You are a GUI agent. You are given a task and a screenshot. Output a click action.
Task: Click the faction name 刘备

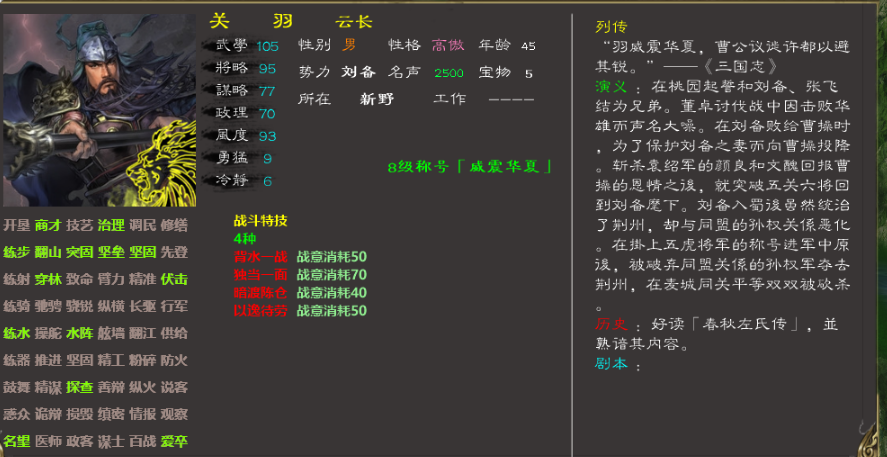(358, 72)
